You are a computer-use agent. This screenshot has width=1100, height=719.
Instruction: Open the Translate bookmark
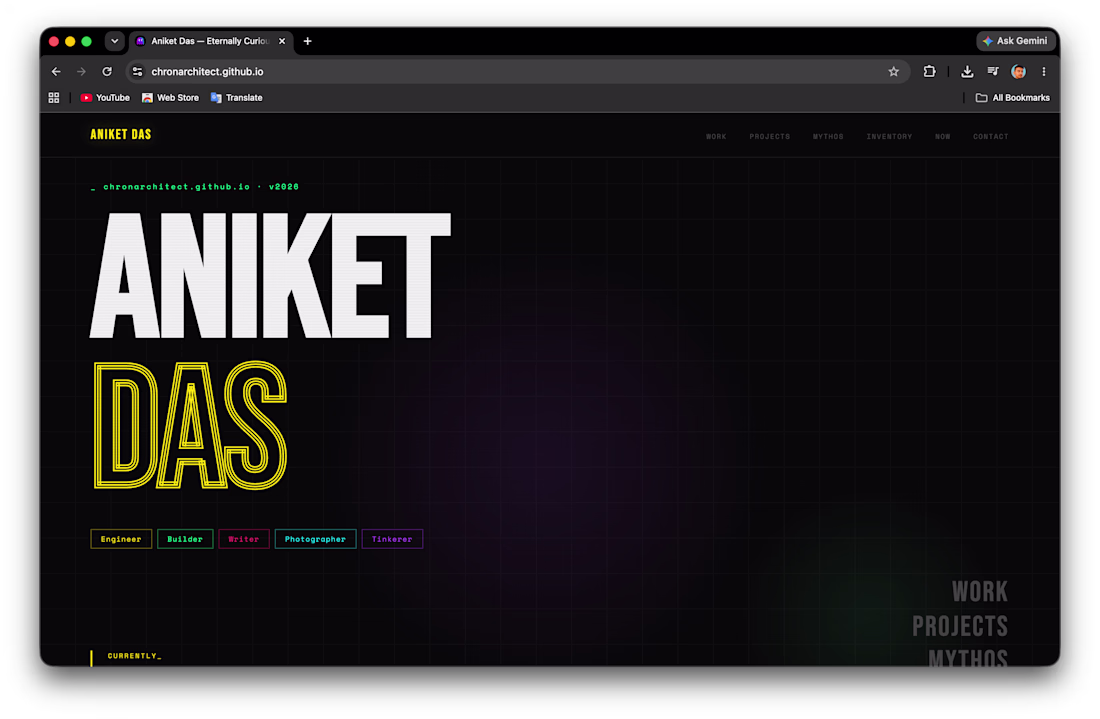[x=236, y=98]
